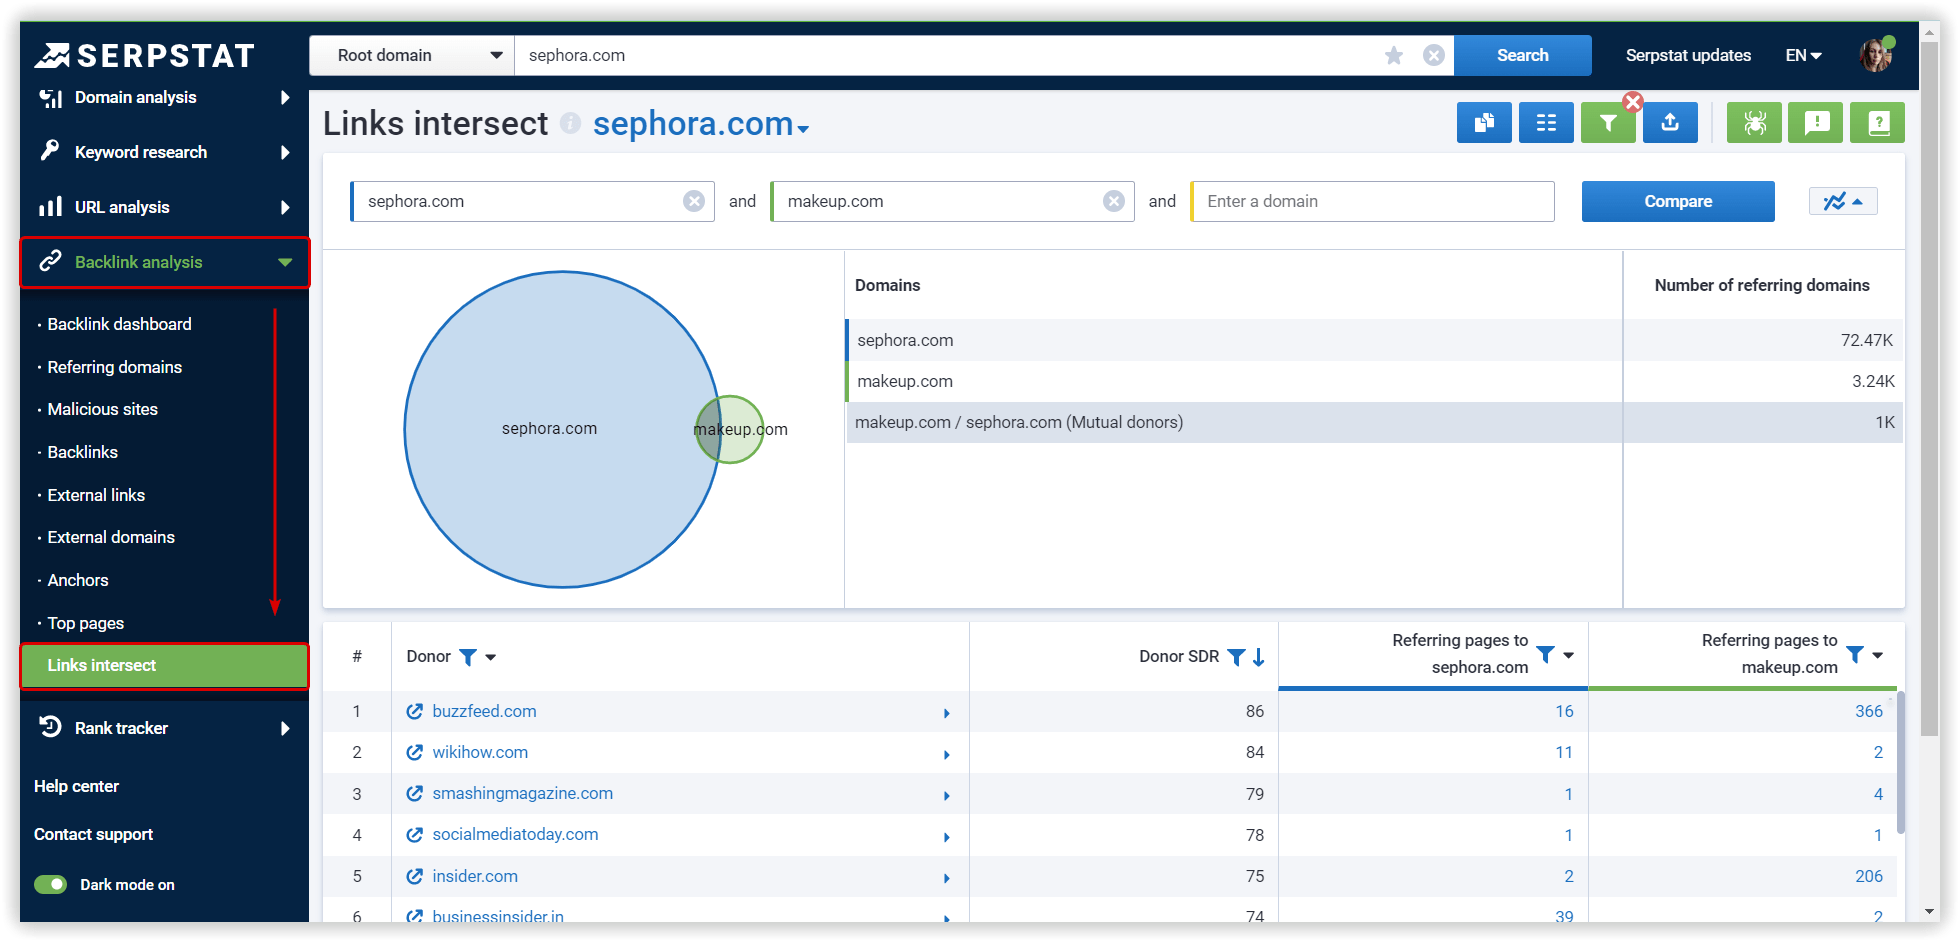Screen dimensions: 1960x942
Task: Open the wikihow.com donor link
Action: click(480, 752)
